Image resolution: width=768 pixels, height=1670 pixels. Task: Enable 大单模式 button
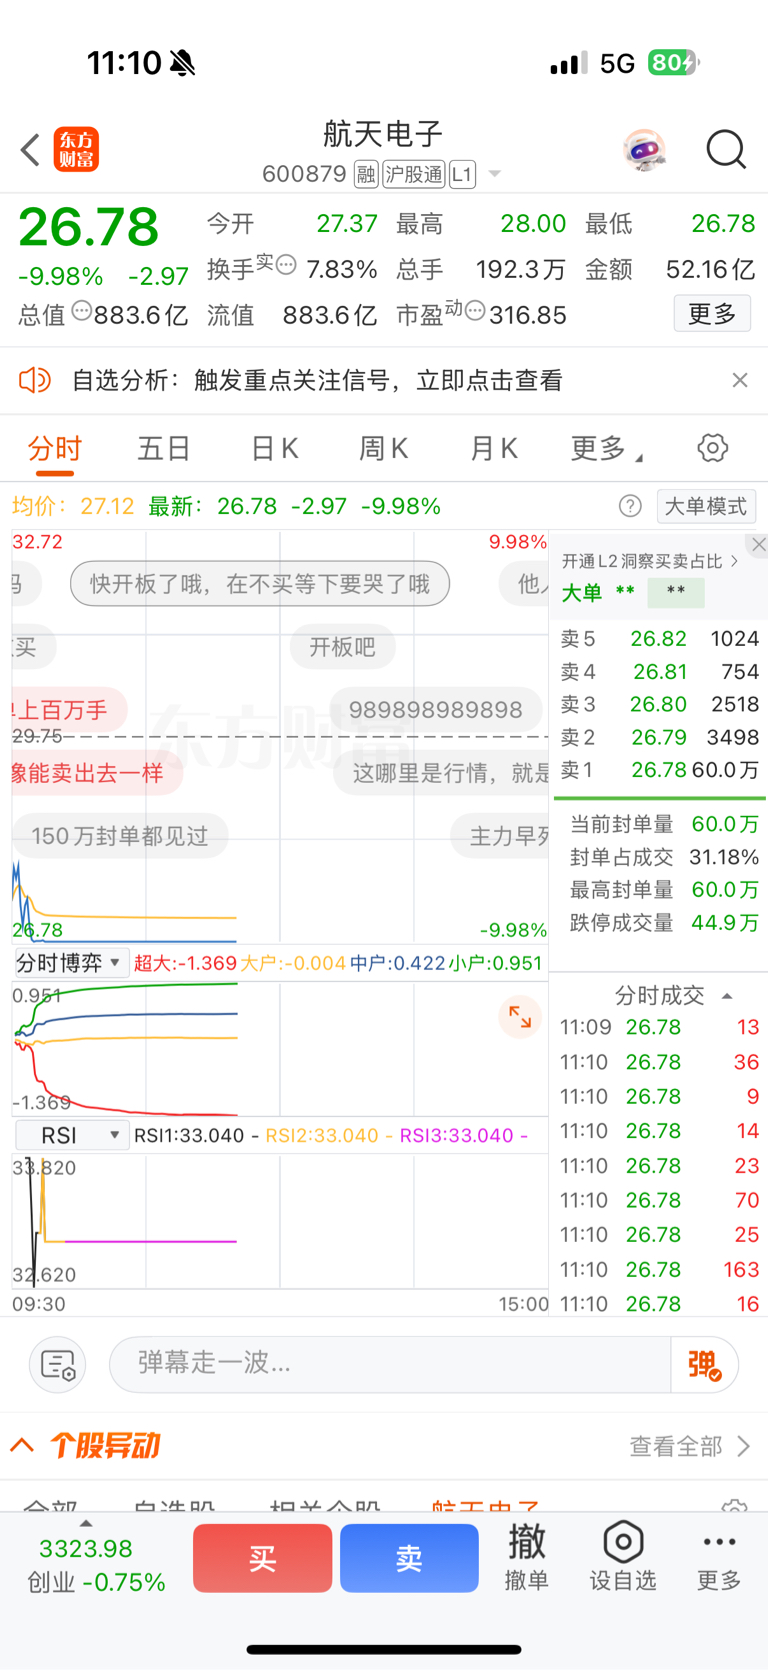click(x=706, y=506)
